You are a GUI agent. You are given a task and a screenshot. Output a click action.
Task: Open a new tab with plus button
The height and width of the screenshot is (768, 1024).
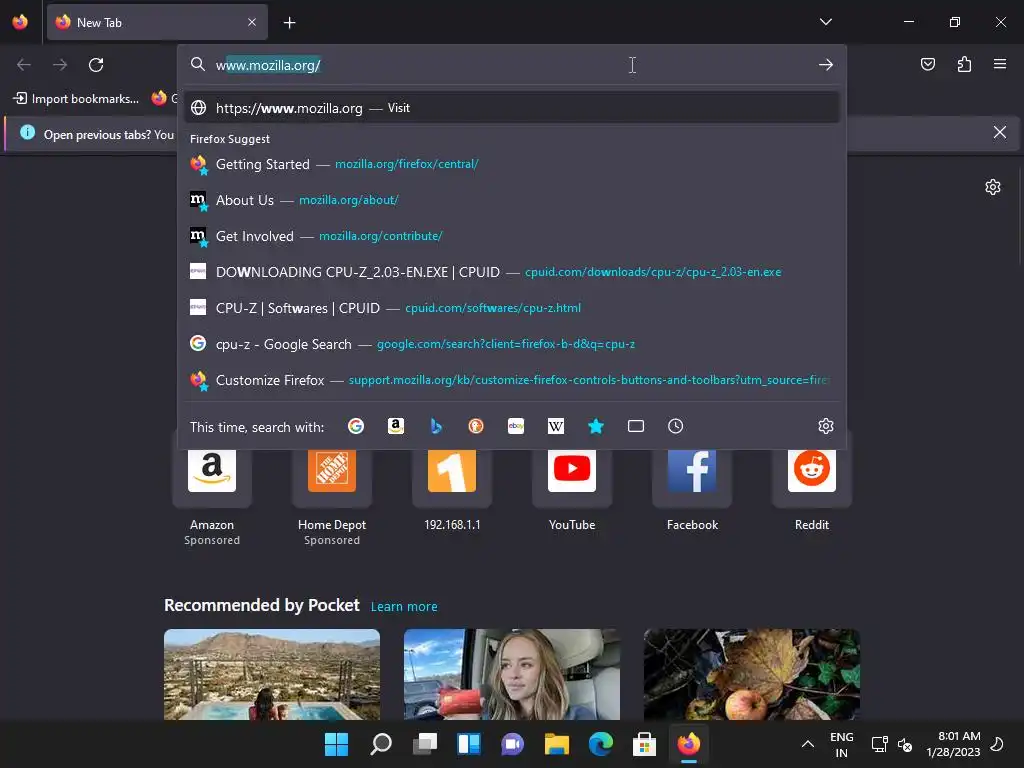pyautogui.click(x=289, y=23)
